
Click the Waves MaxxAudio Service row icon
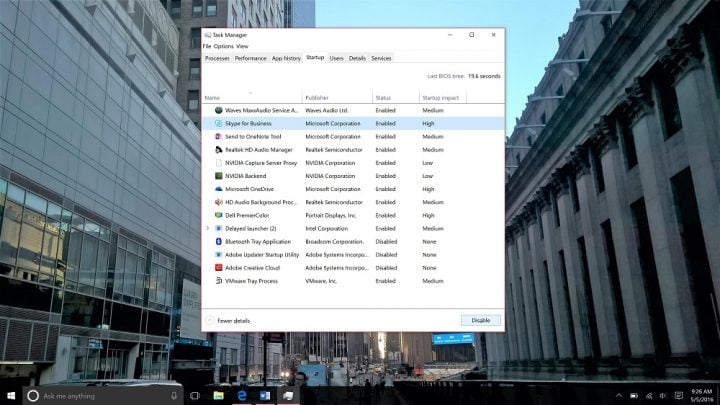[219, 110]
